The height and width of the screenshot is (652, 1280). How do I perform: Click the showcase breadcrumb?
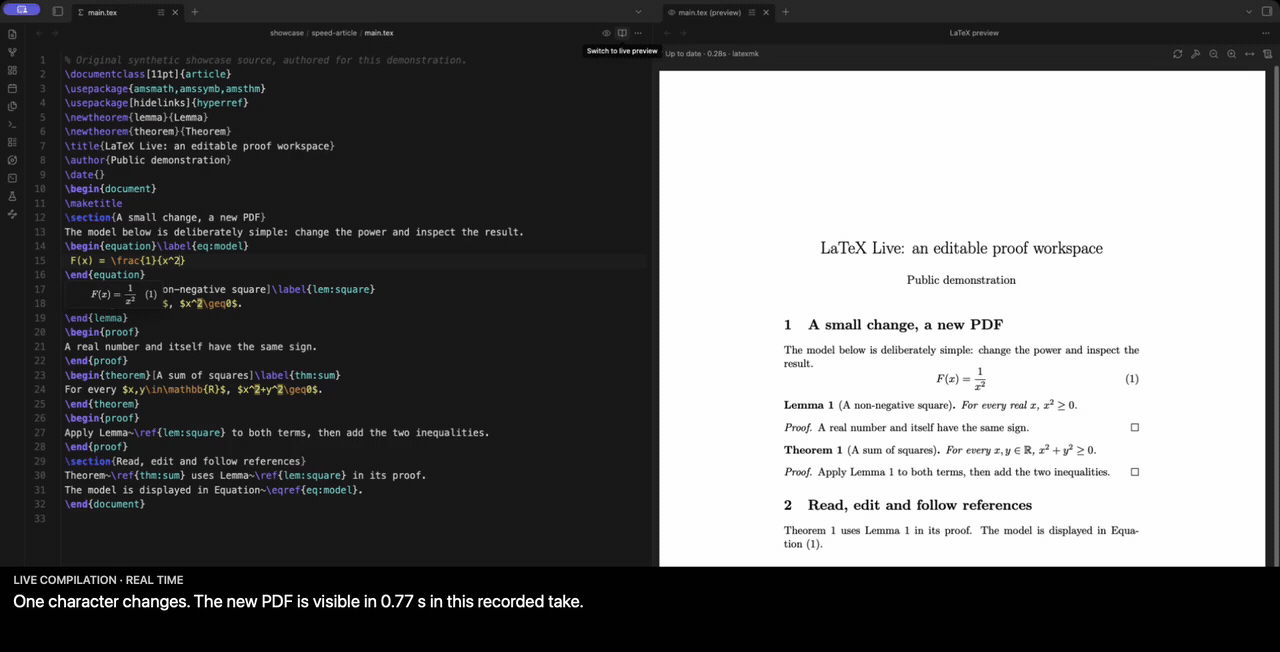pyautogui.click(x=287, y=33)
